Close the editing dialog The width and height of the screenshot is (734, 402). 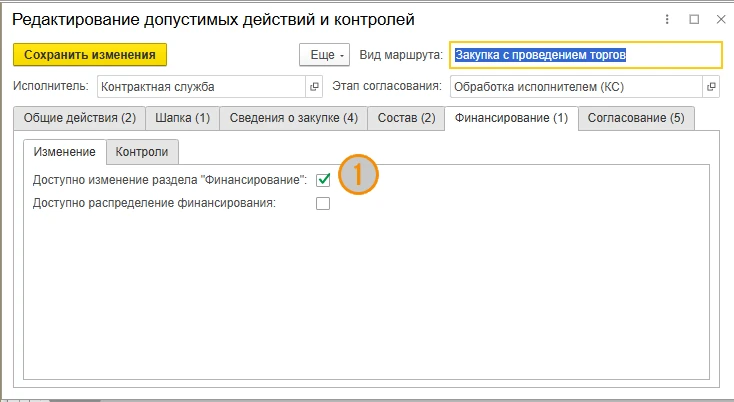(x=721, y=19)
